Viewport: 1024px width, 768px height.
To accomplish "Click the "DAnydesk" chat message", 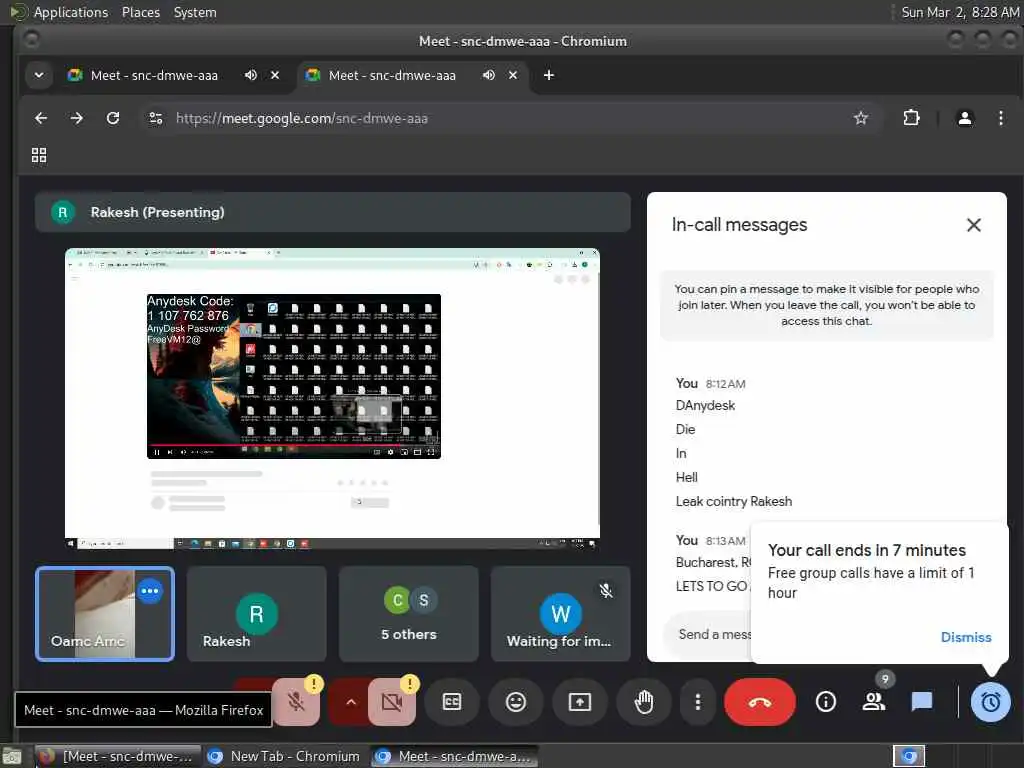I will point(705,405).
